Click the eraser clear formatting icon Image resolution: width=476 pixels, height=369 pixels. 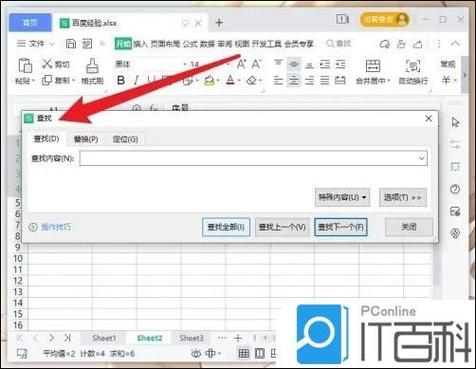(252, 80)
